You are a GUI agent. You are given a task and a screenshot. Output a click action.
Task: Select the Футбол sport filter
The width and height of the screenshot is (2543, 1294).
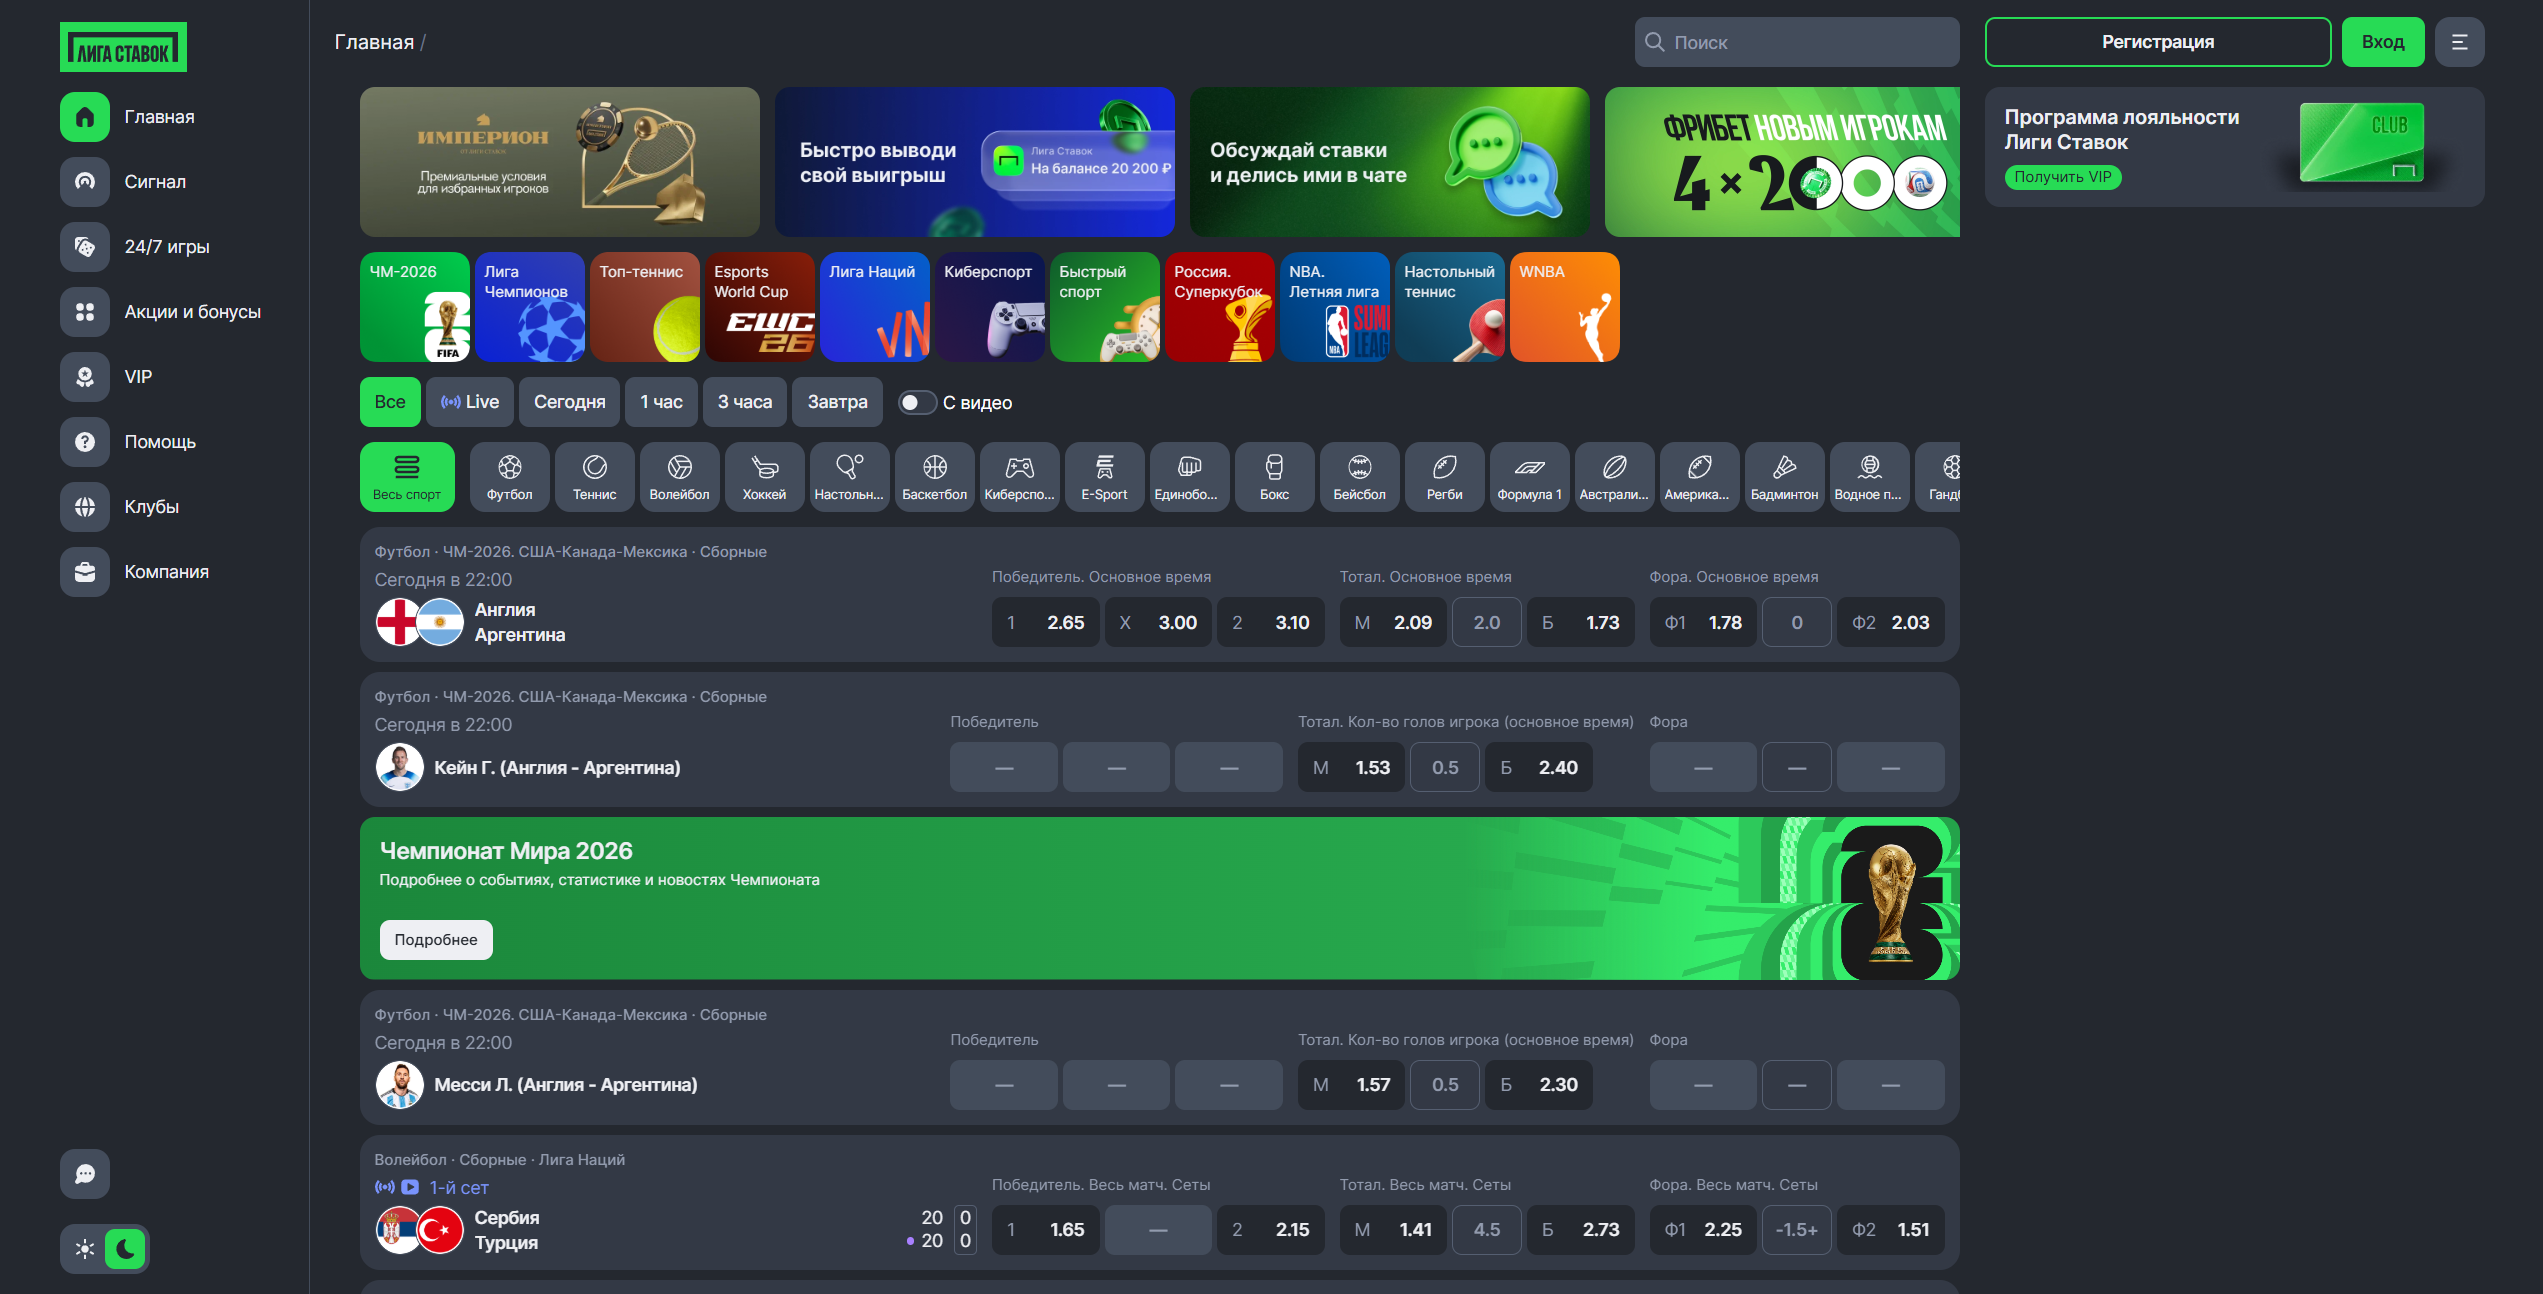click(510, 477)
